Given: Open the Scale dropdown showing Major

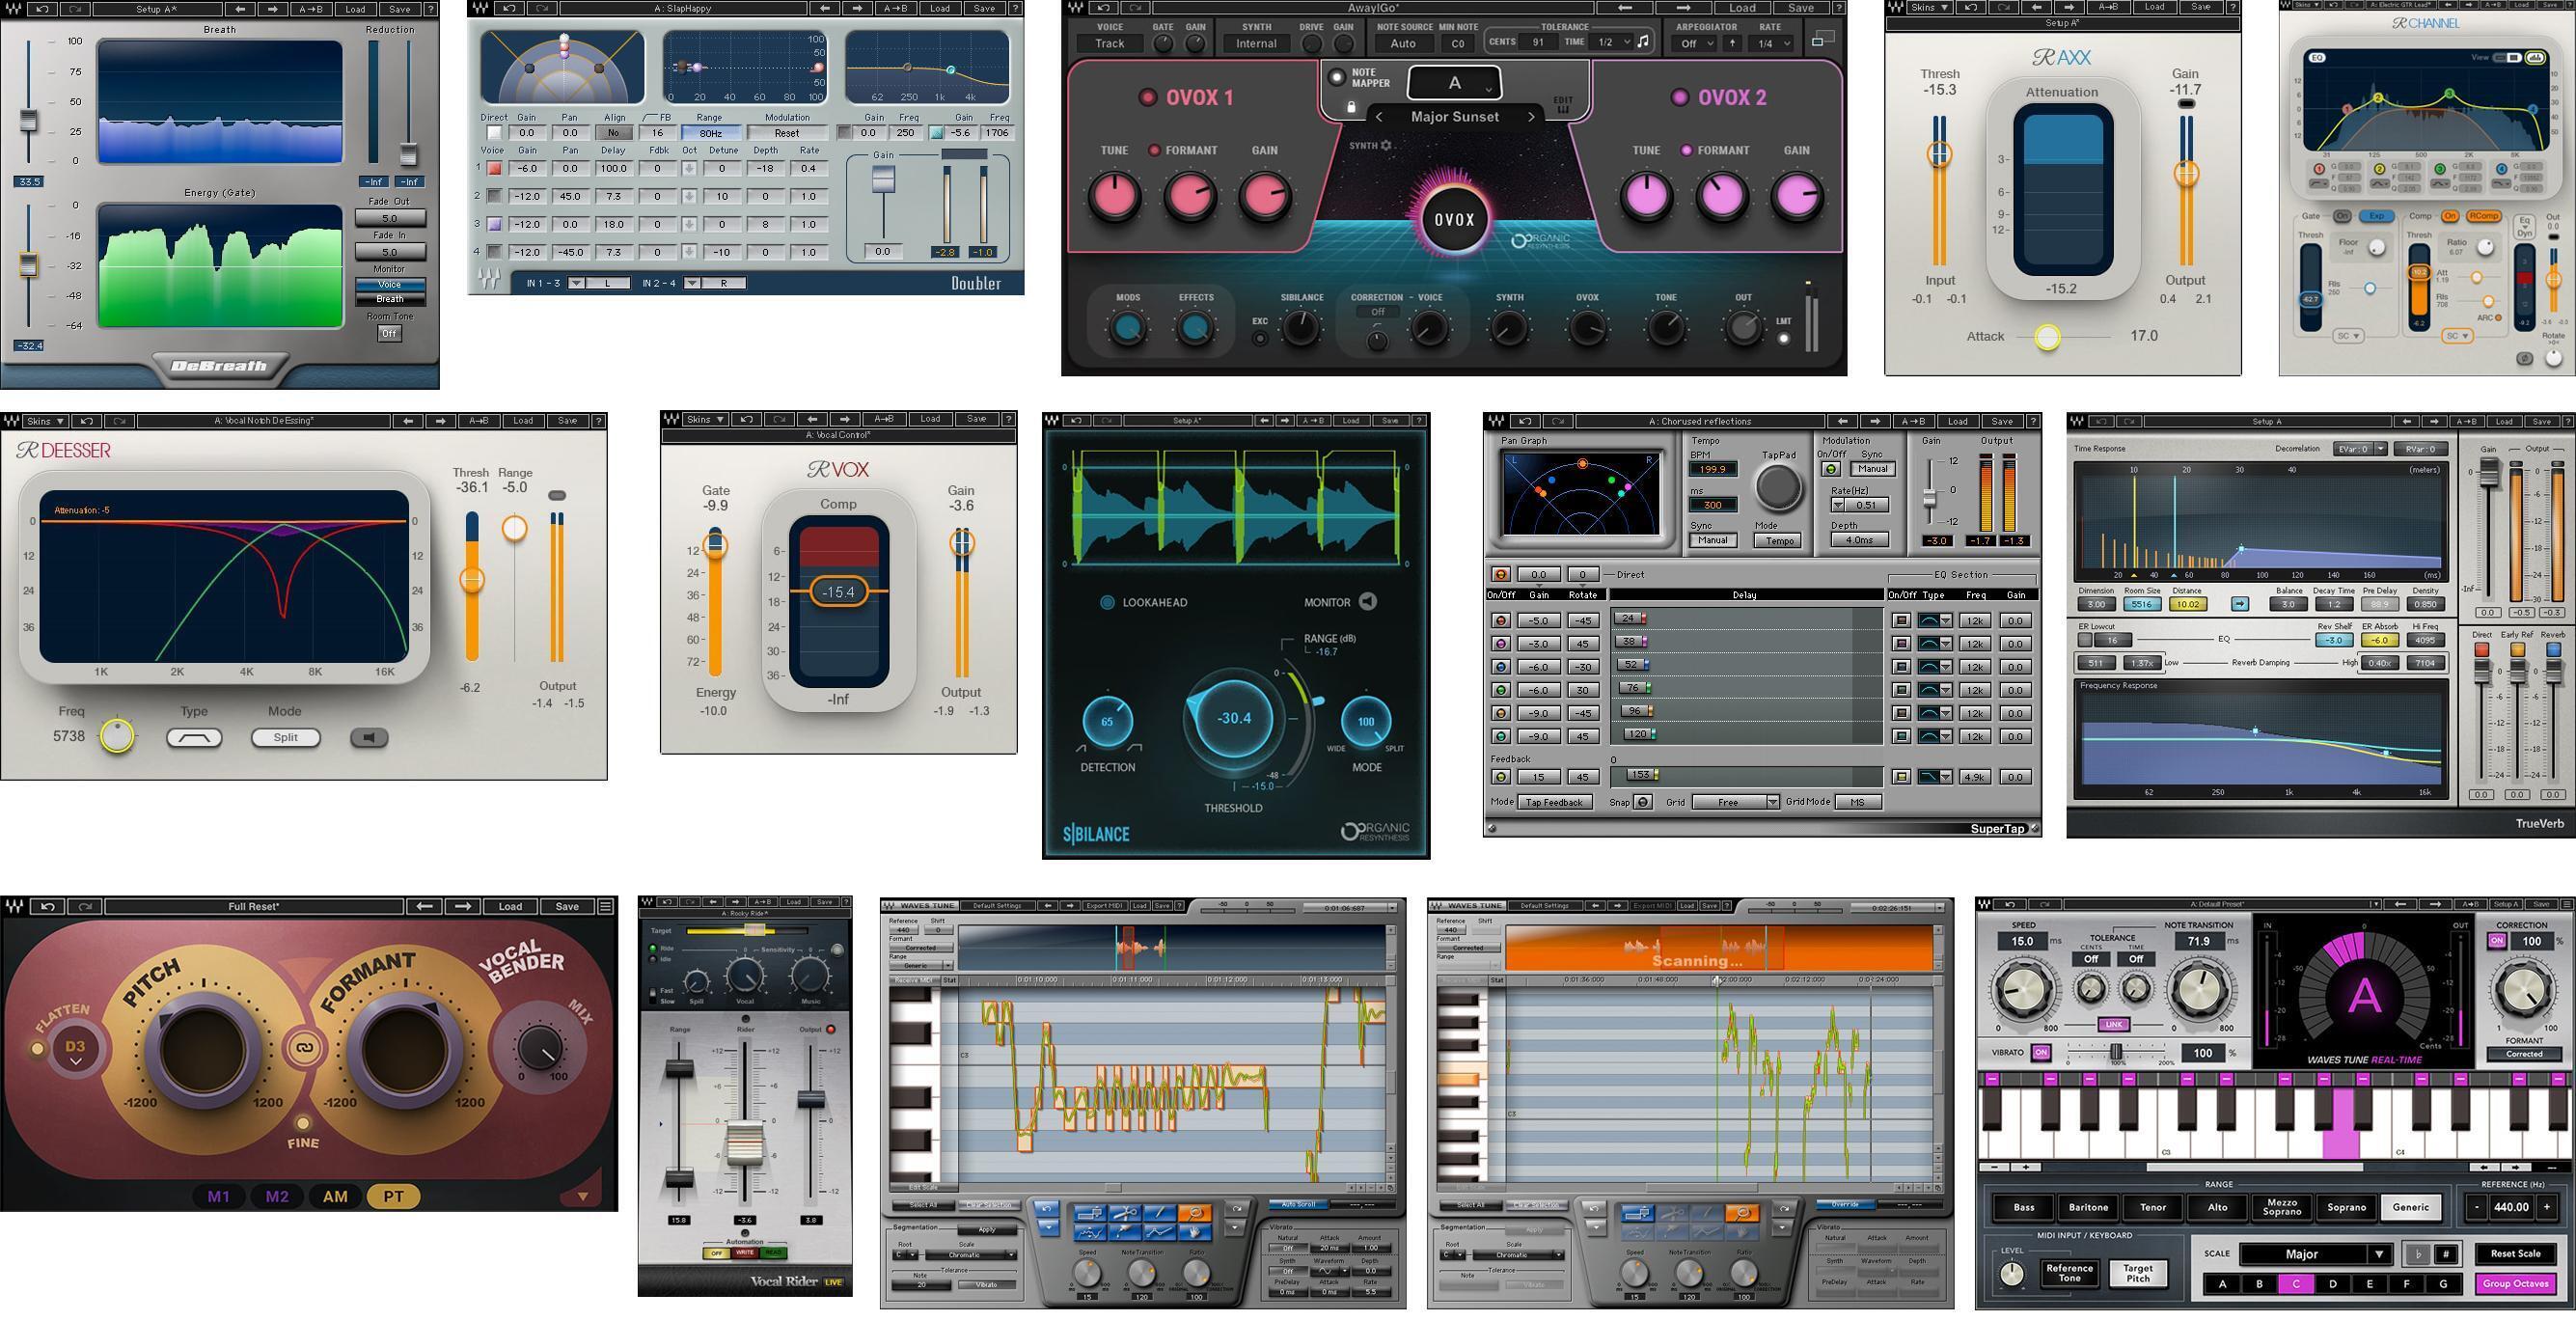Looking at the screenshot, I should (2304, 1254).
